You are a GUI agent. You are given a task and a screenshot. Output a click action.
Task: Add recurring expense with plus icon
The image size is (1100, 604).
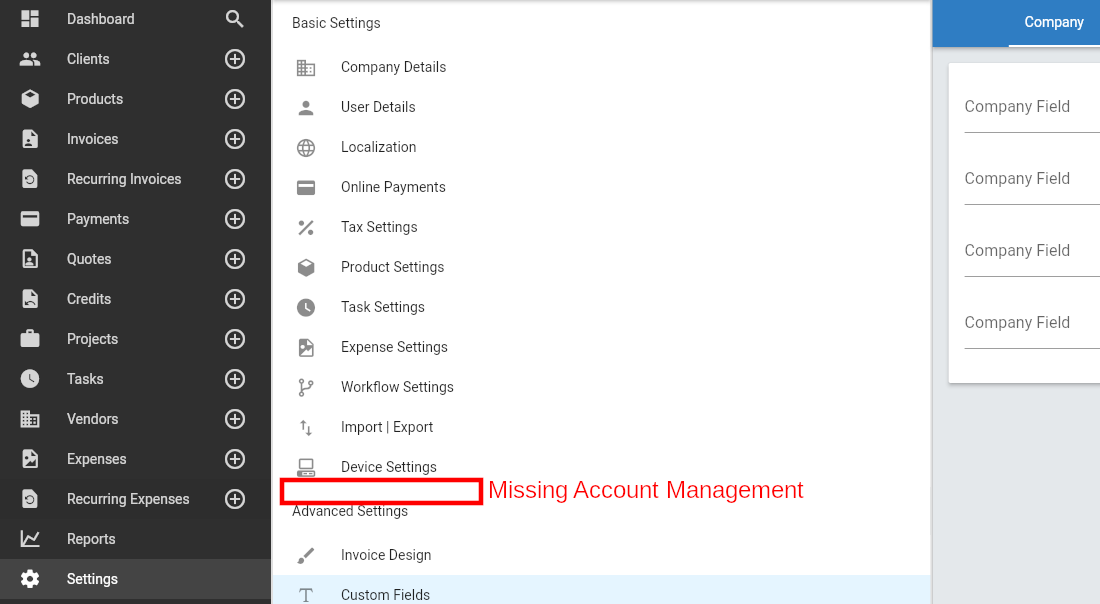pos(234,499)
